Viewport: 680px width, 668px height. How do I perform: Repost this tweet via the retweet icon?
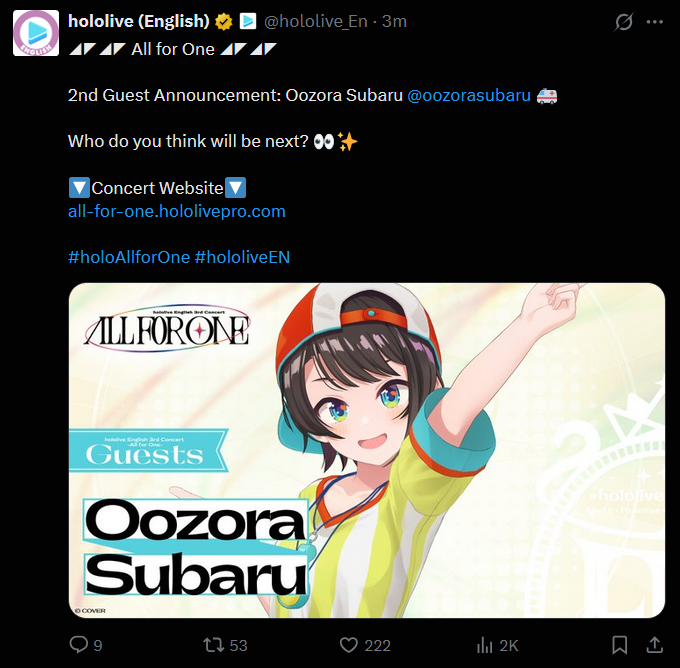(x=213, y=645)
